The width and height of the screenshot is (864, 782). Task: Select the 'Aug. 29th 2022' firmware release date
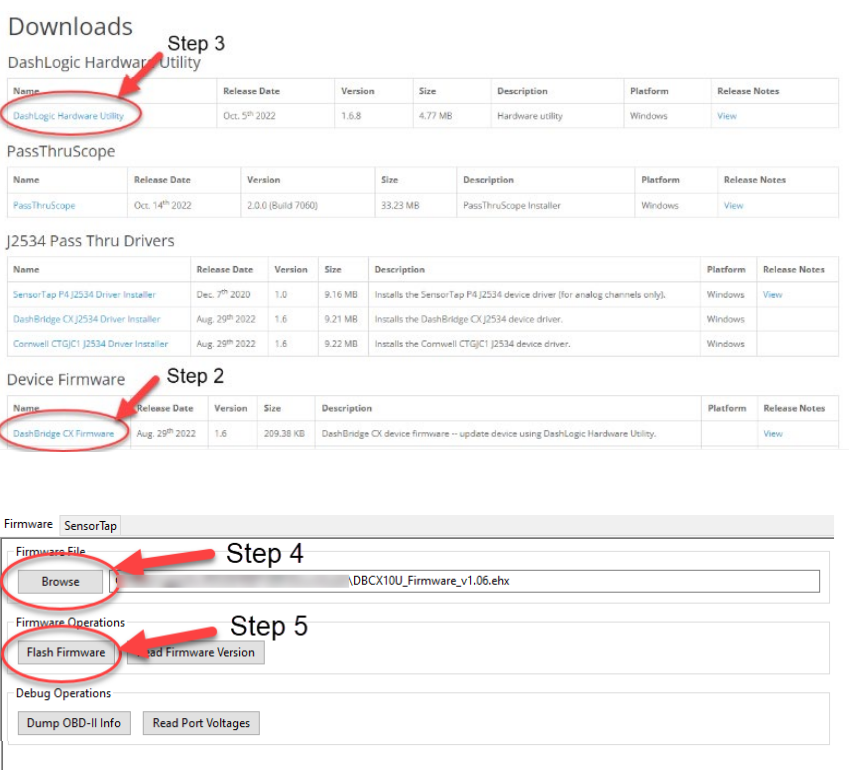coord(166,433)
